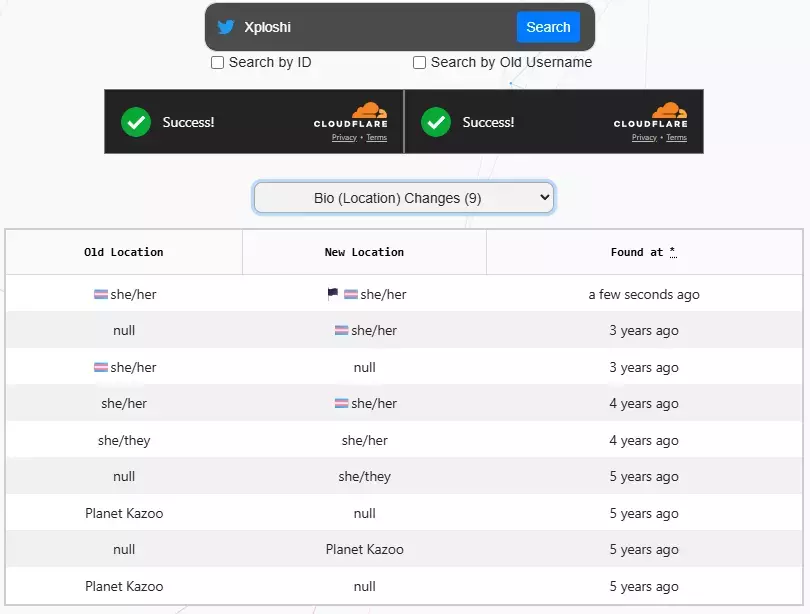
Task: Click the Old Location column header
Action: [x=123, y=252]
